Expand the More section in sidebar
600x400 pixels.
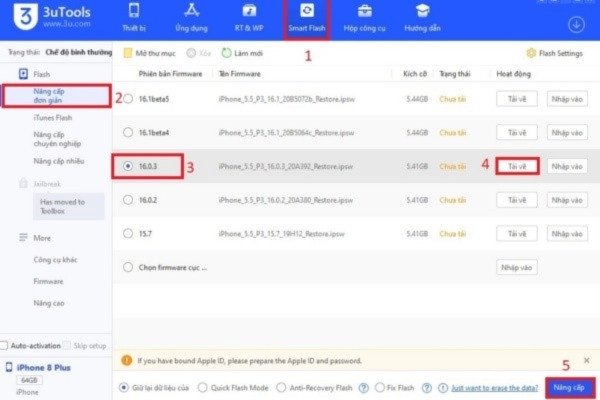40,237
